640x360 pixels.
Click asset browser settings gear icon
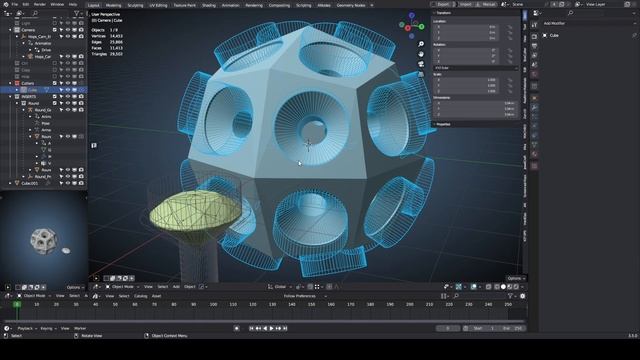click(522, 296)
